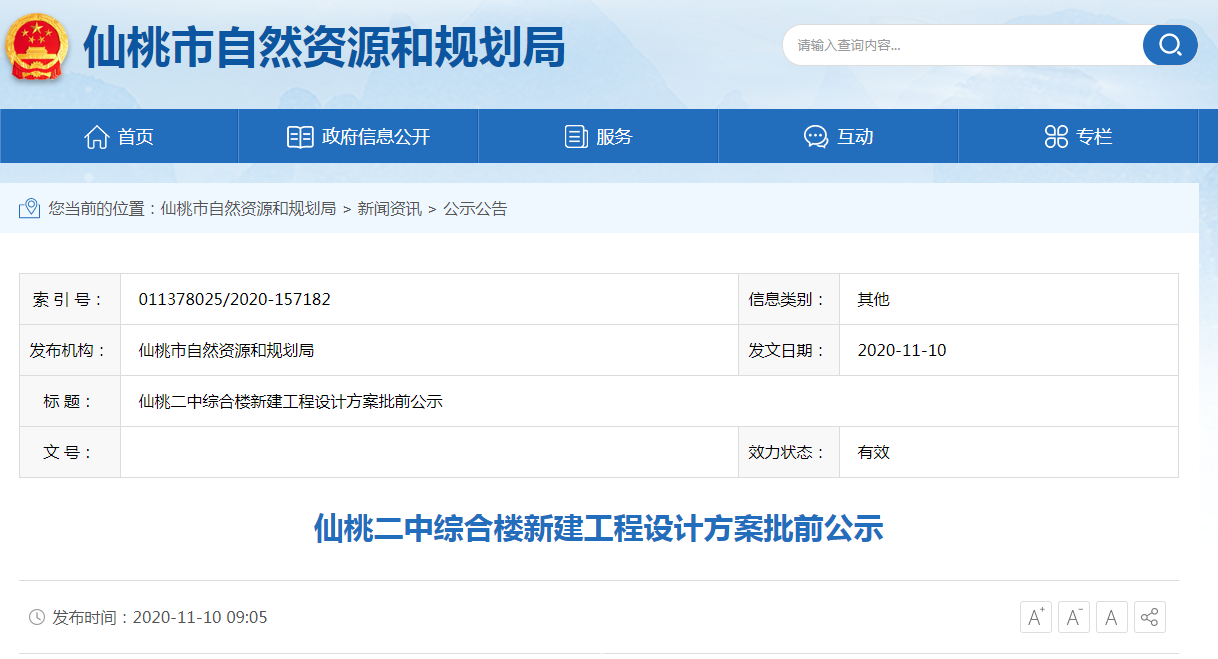Viewport: 1218px width, 659px height.
Task: Click the house icon beside 首页
Action: tap(97, 137)
